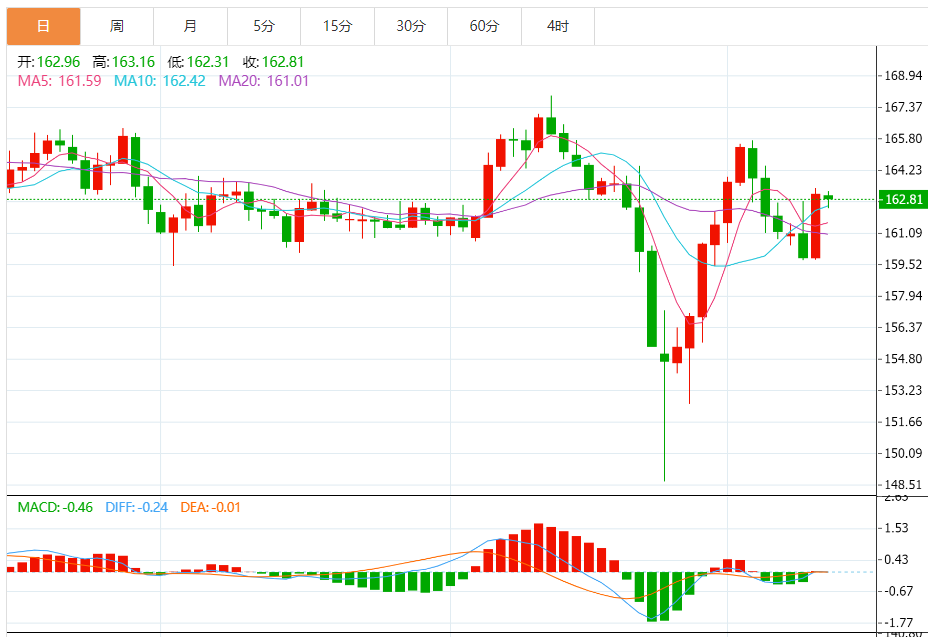Screen dimensions: 928x637
Task: Open the 15分 timeframe tab
Action: (337, 26)
